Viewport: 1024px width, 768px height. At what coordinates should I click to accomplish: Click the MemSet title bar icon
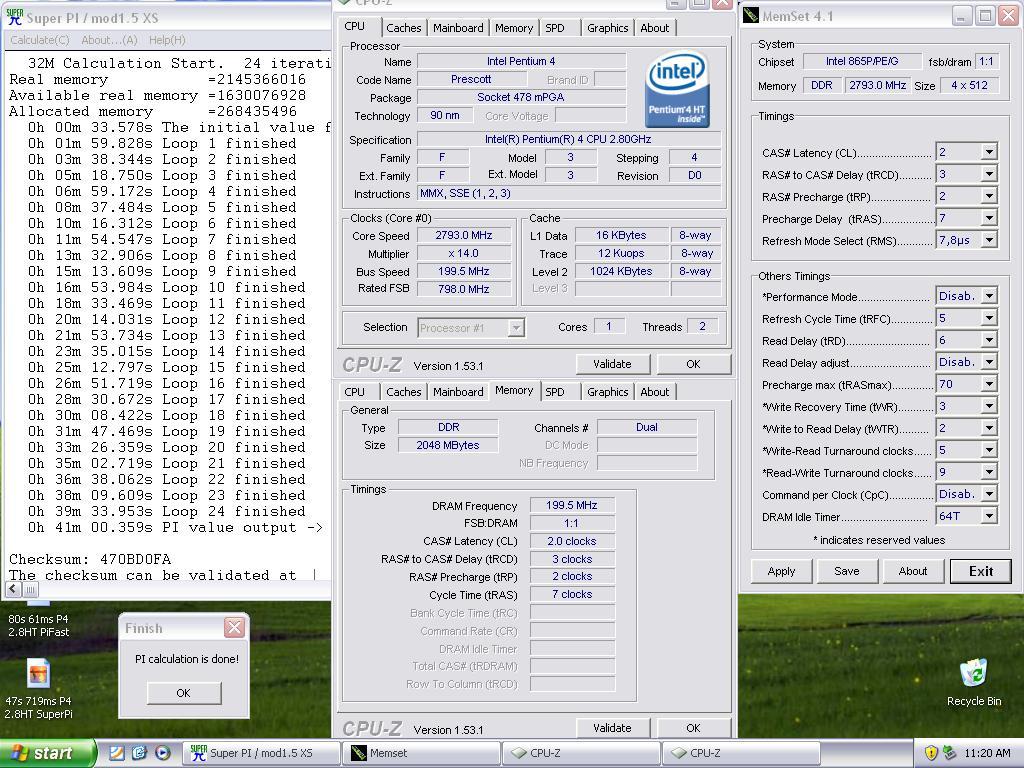[x=751, y=15]
